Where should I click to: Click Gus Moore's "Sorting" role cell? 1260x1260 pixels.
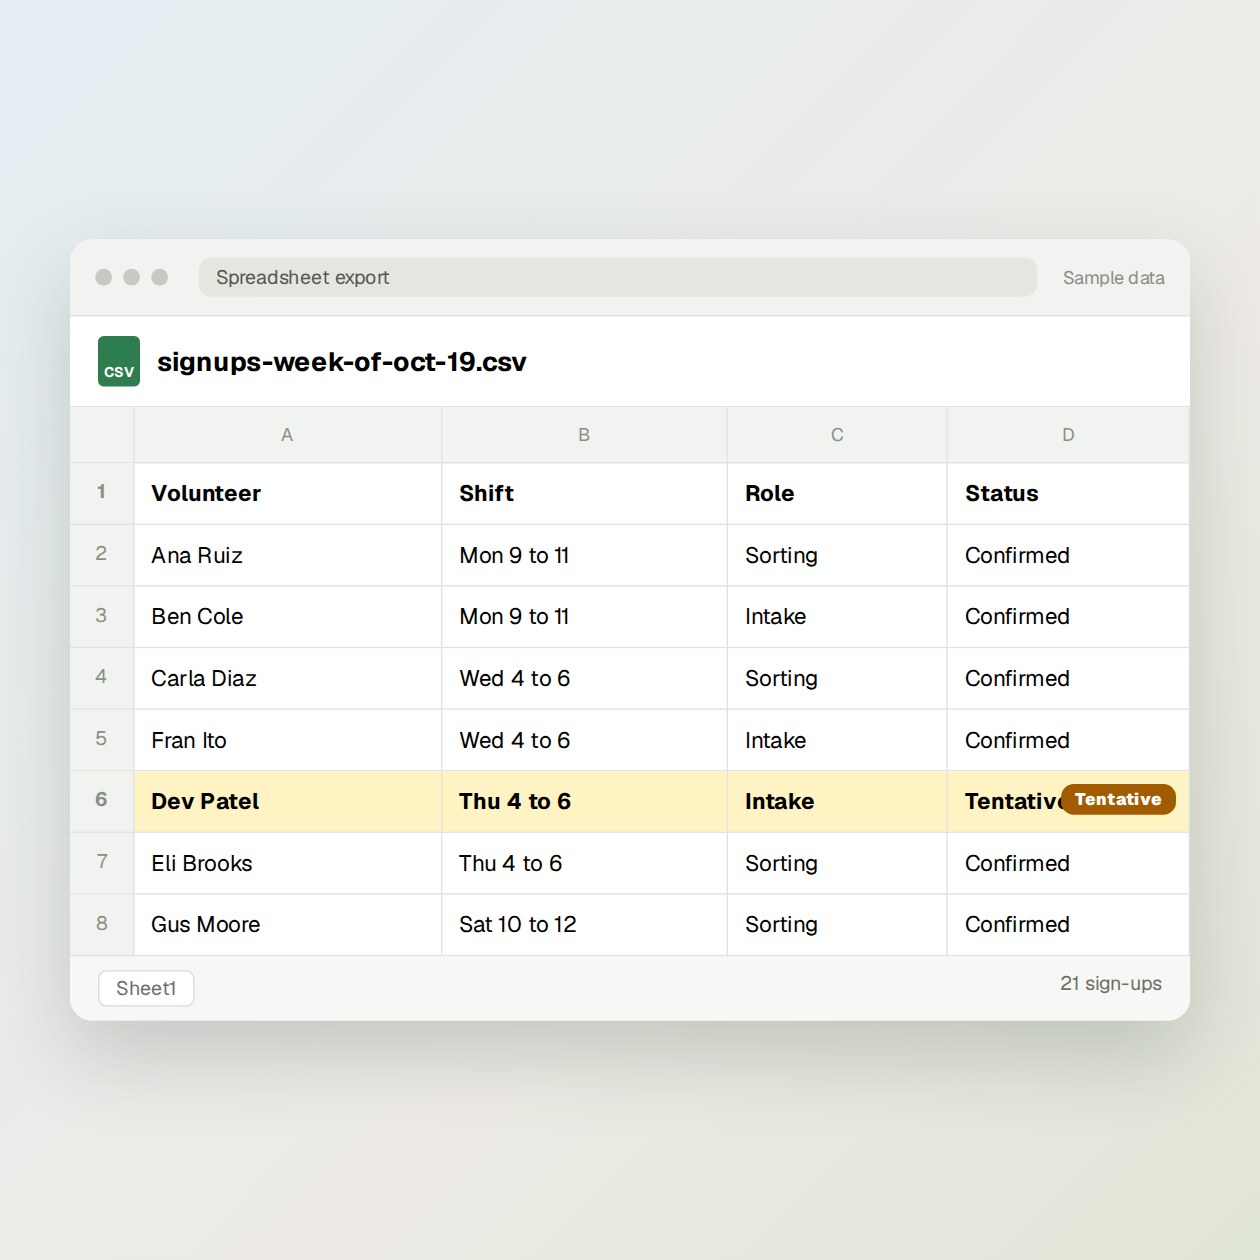coord(837,924)
